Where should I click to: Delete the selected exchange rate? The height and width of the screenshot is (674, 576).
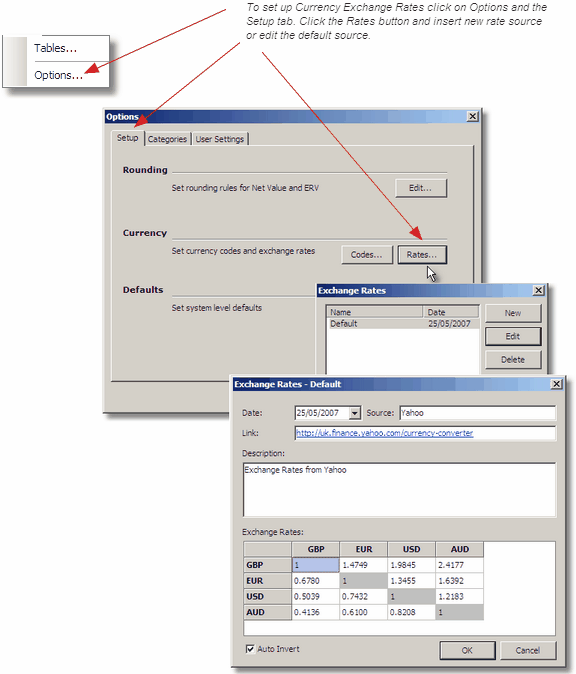click(513, 359)
